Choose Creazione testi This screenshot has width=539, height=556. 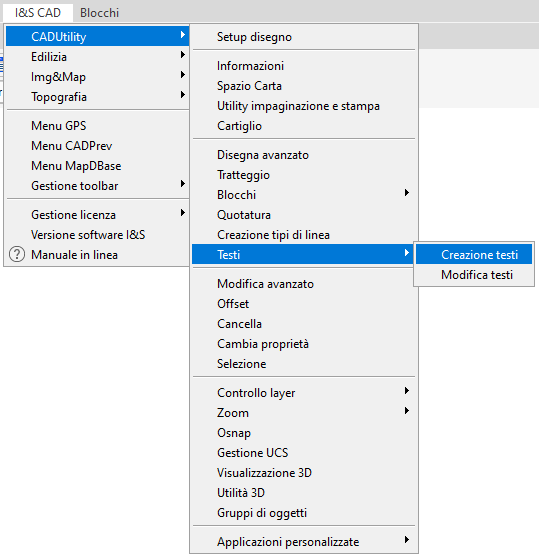[x=474, y=254]
